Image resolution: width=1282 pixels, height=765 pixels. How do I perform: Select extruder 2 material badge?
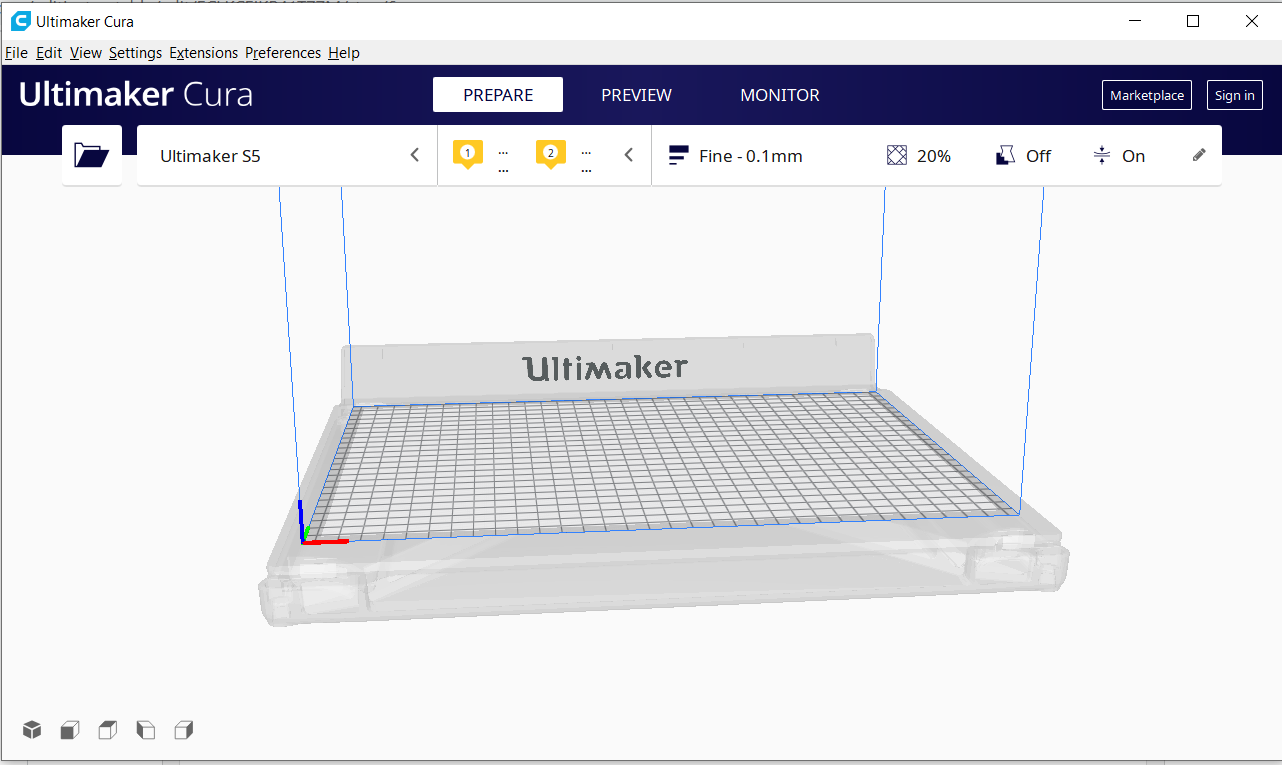[x=551, y=154]
